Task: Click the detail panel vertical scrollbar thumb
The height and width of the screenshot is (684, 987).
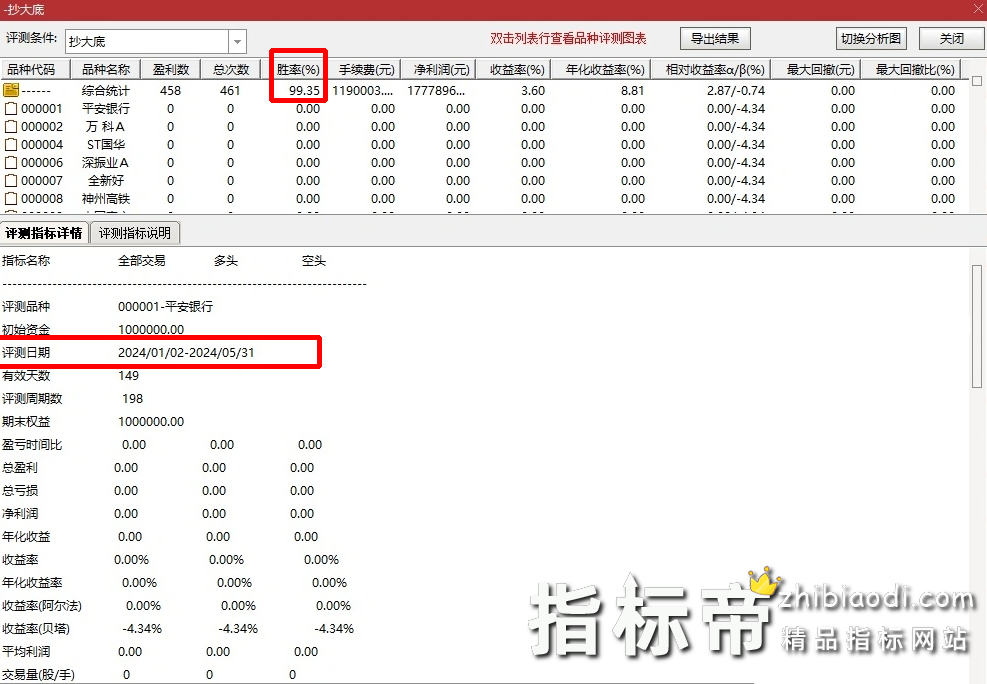Action: 977,327
